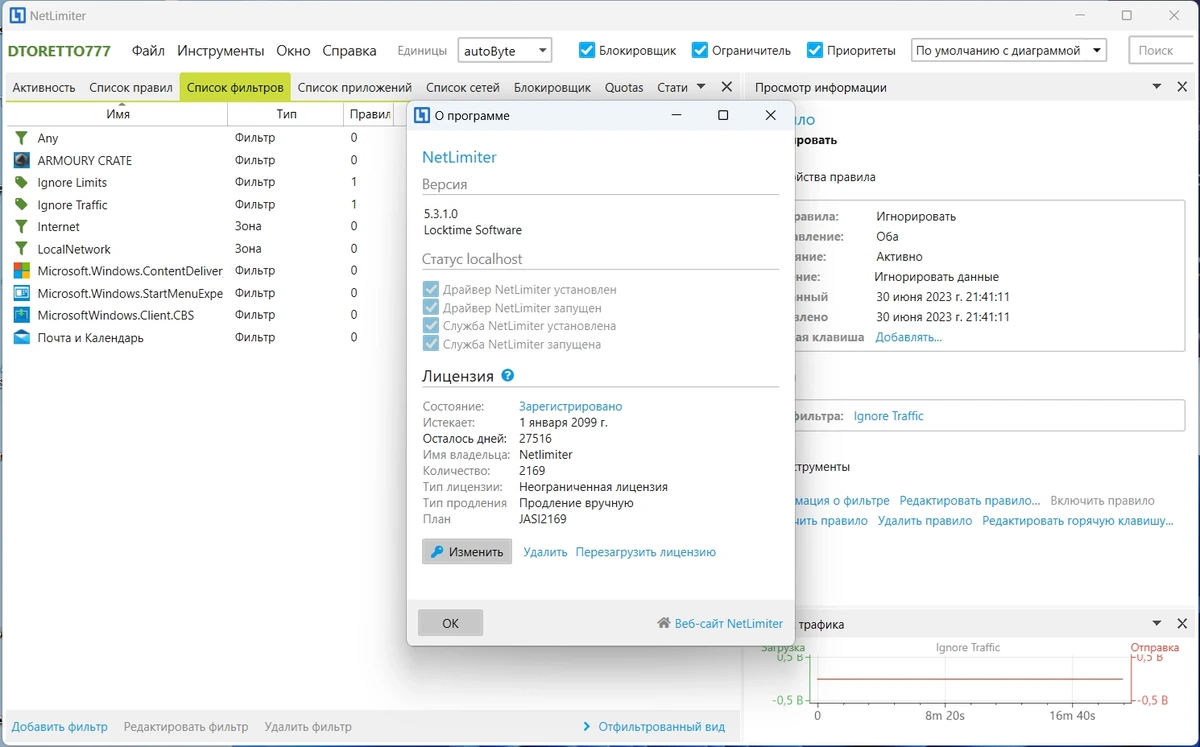
Task: Open the Окно menu
Action: [293, 50]
